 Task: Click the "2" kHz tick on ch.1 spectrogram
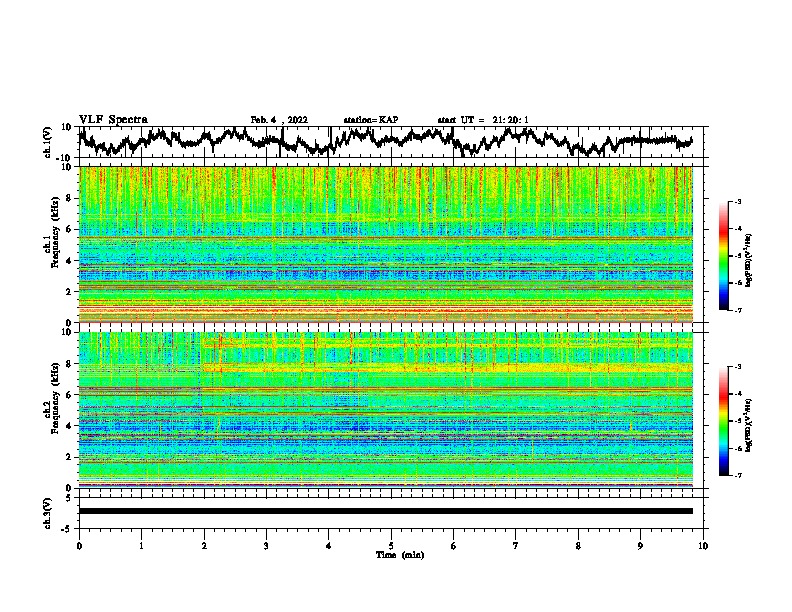69,291
